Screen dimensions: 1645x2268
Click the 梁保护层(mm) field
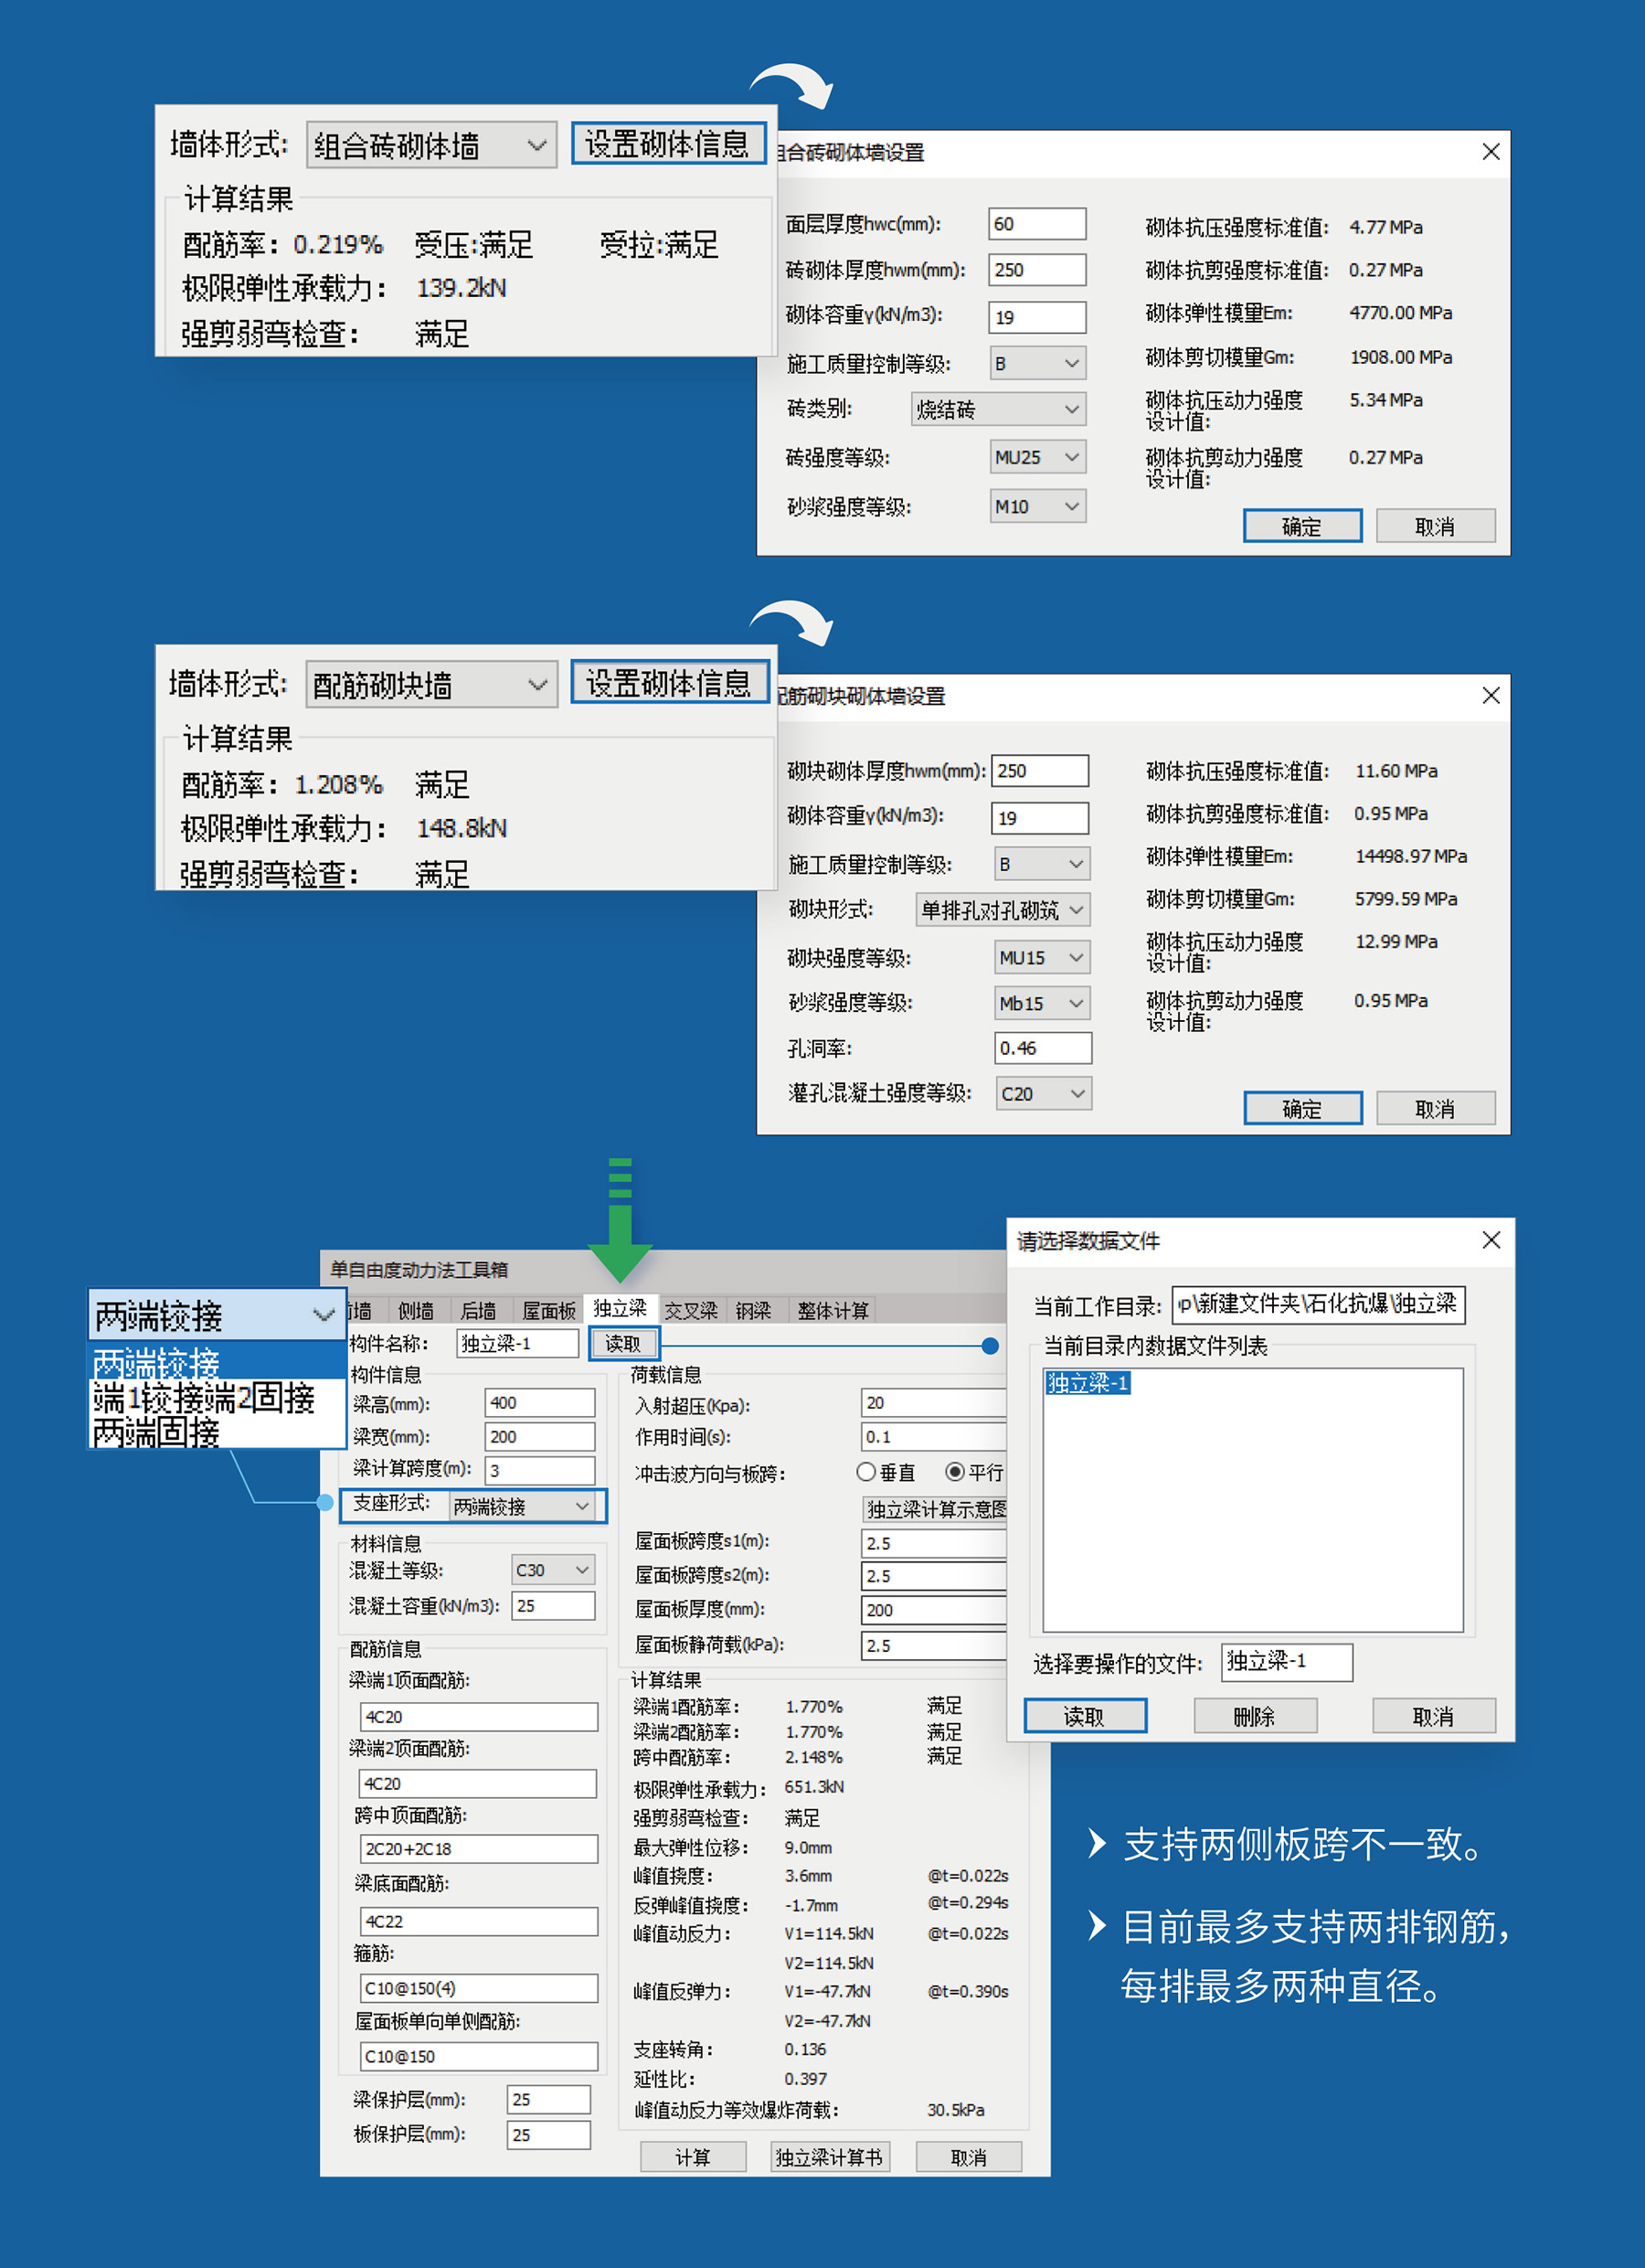549,2099
